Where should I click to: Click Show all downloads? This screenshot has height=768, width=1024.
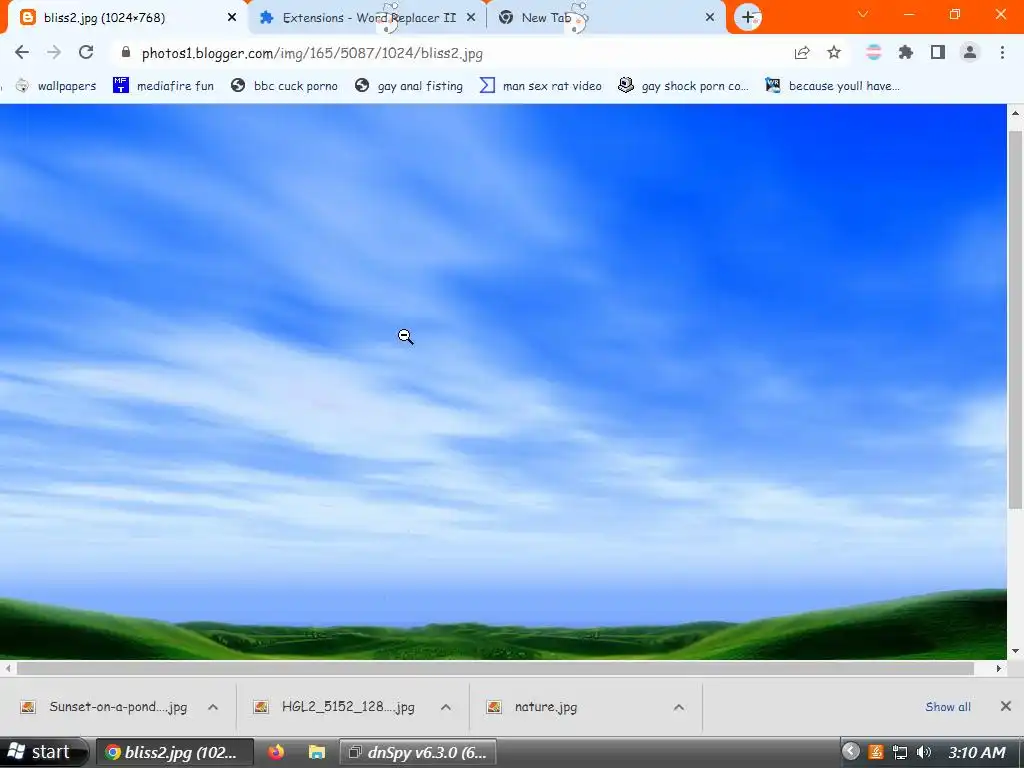coord(948,707)
